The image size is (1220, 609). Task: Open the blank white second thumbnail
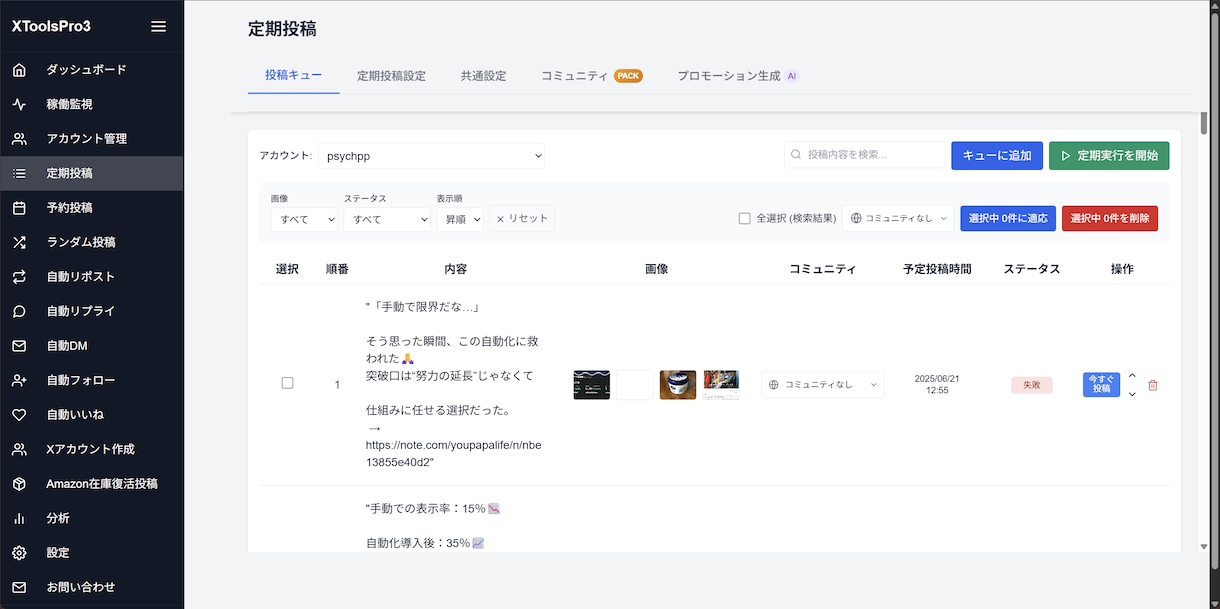[x=634, y=385]
